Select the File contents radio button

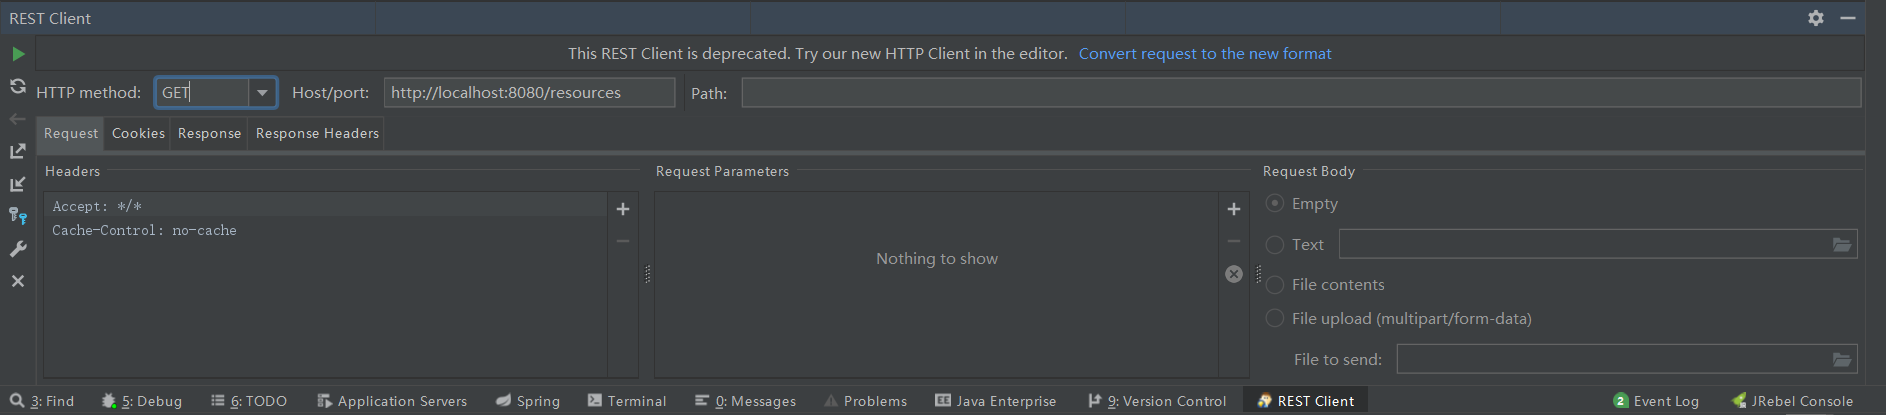coord(1275,285)
